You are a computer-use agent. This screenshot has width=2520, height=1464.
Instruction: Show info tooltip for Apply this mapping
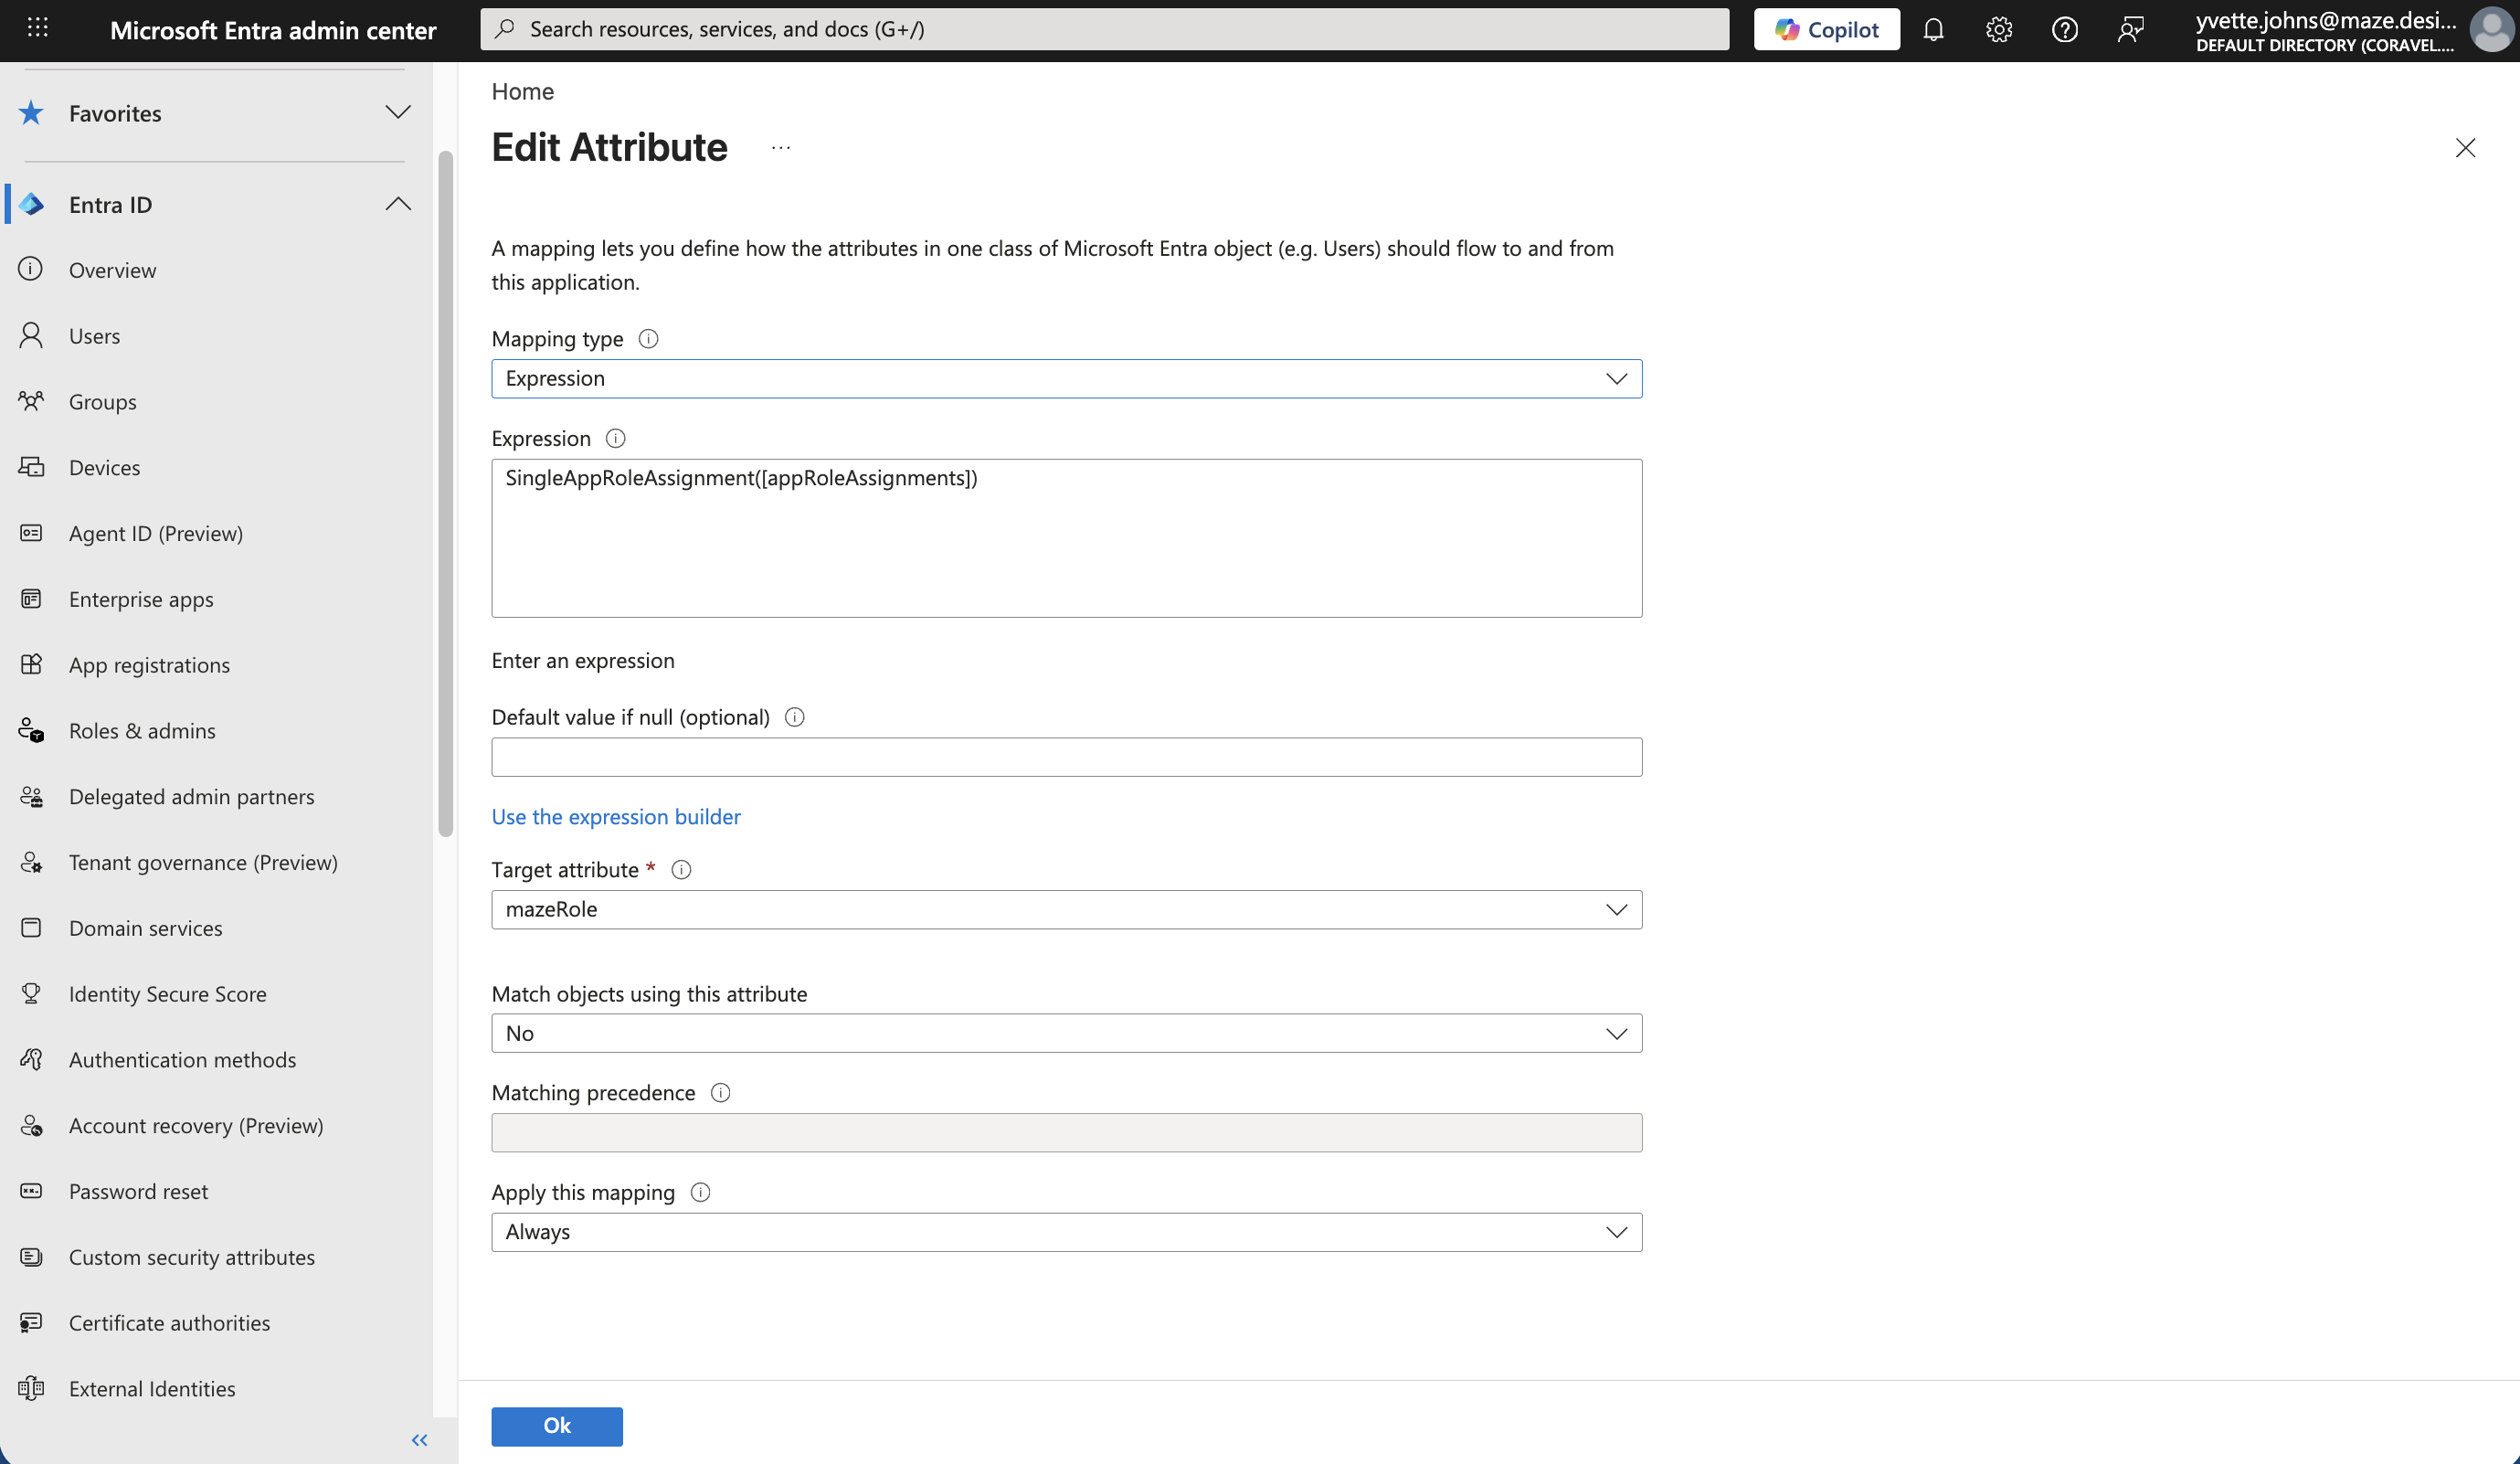[x=701, y=1192]
